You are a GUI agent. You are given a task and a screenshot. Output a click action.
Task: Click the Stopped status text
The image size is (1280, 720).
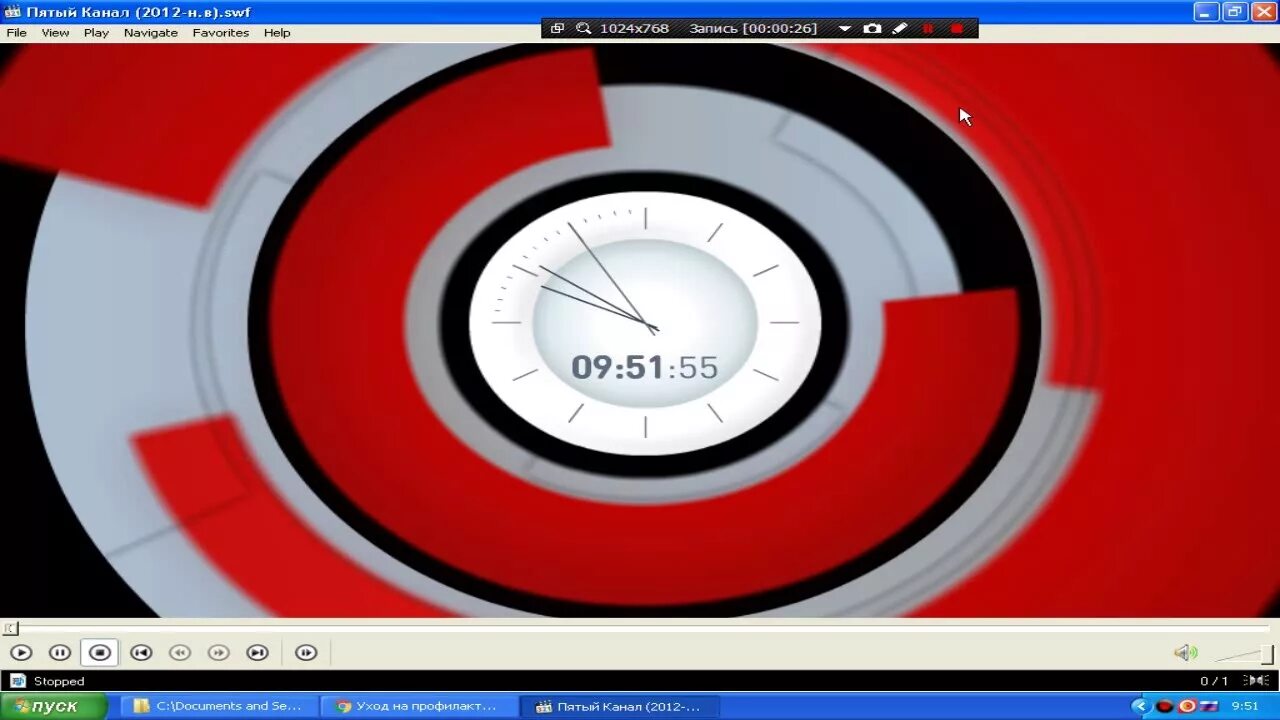59,681
